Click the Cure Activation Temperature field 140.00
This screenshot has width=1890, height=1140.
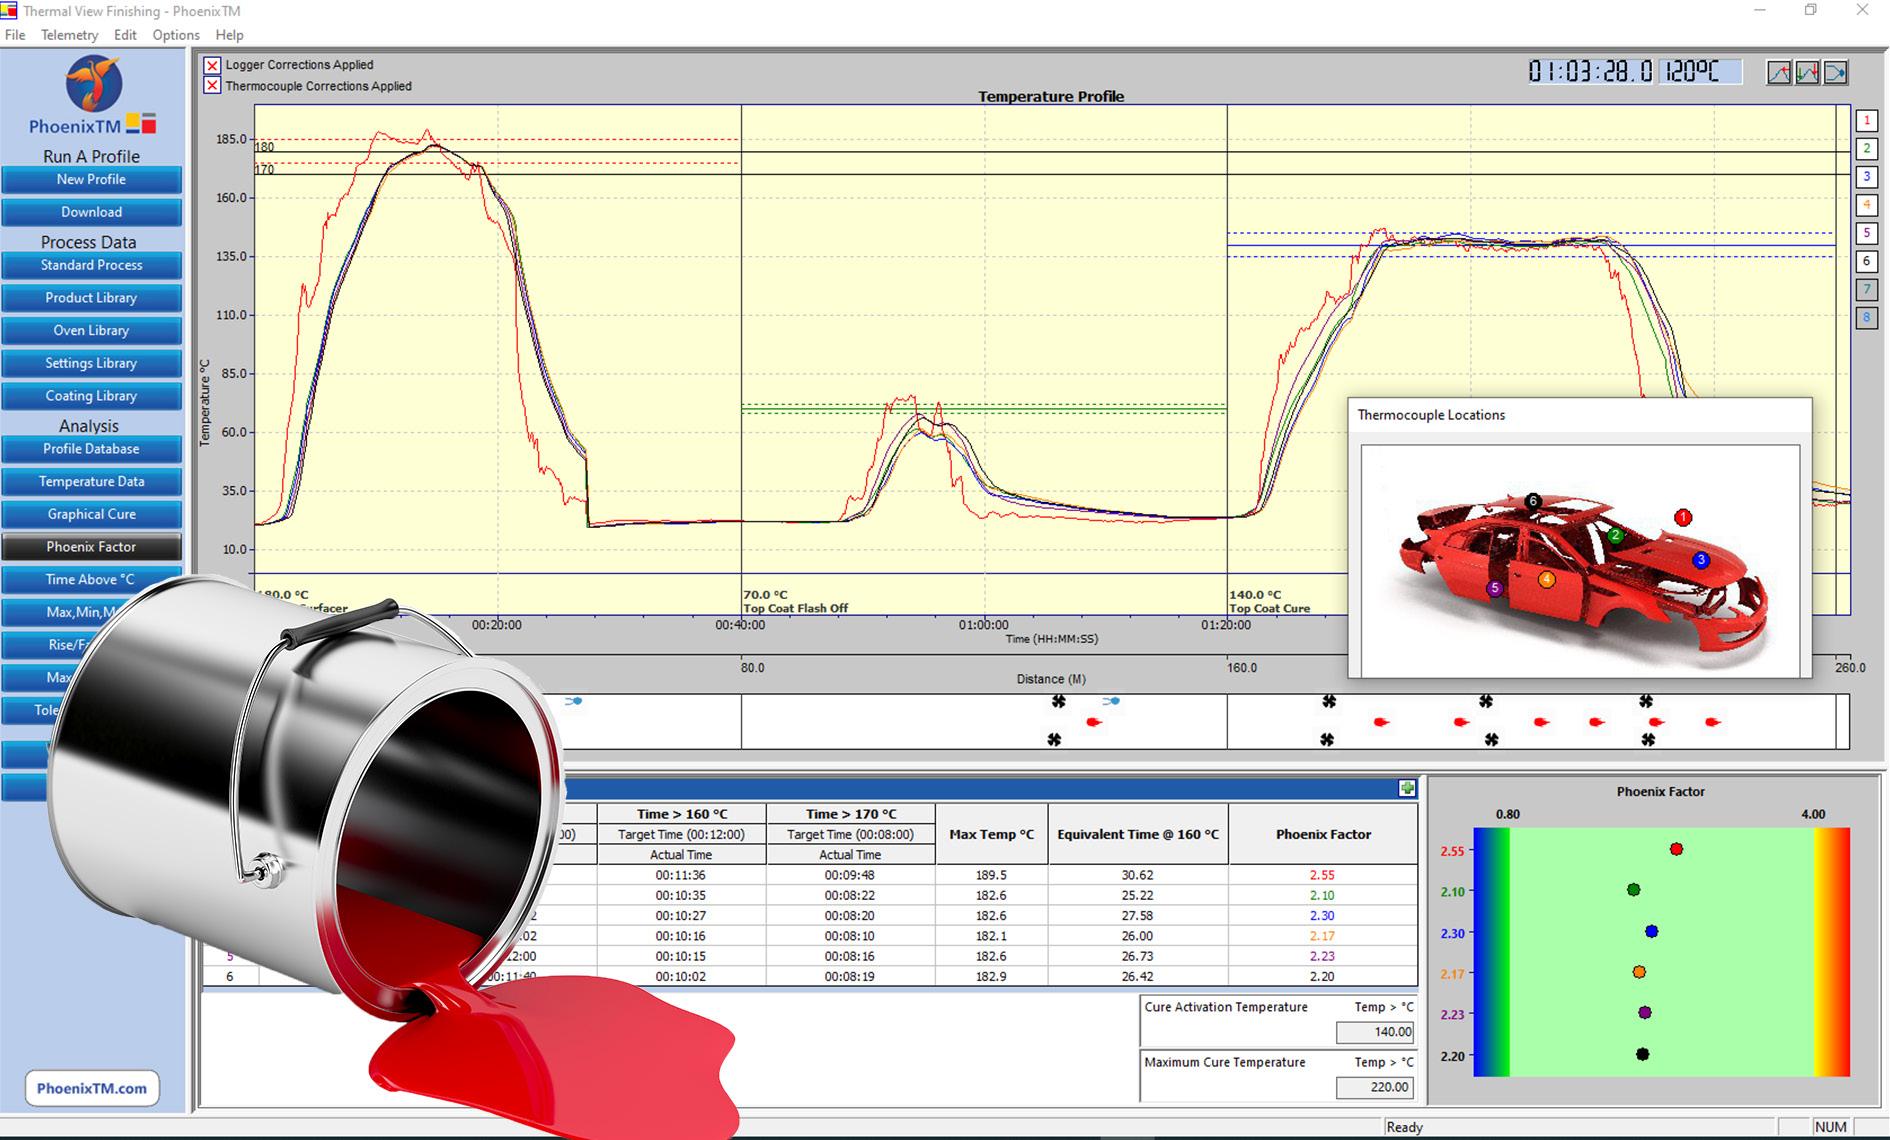click(x=1375, y=1032)
